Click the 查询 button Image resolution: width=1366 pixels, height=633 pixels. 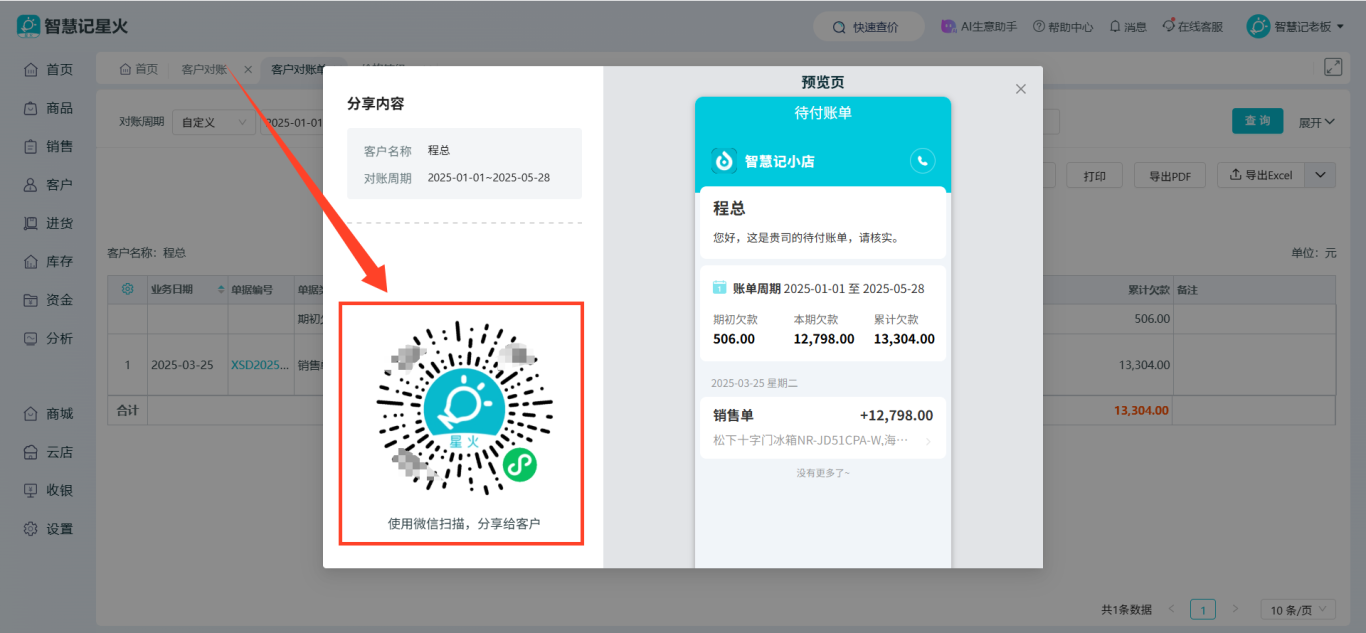1257,121
